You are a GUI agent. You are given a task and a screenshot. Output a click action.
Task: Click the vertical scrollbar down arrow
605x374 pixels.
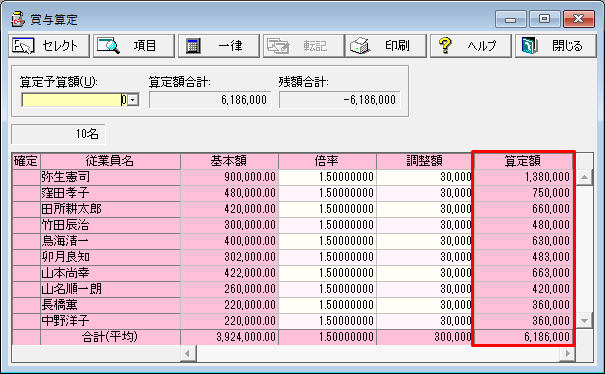pos(584,321)
